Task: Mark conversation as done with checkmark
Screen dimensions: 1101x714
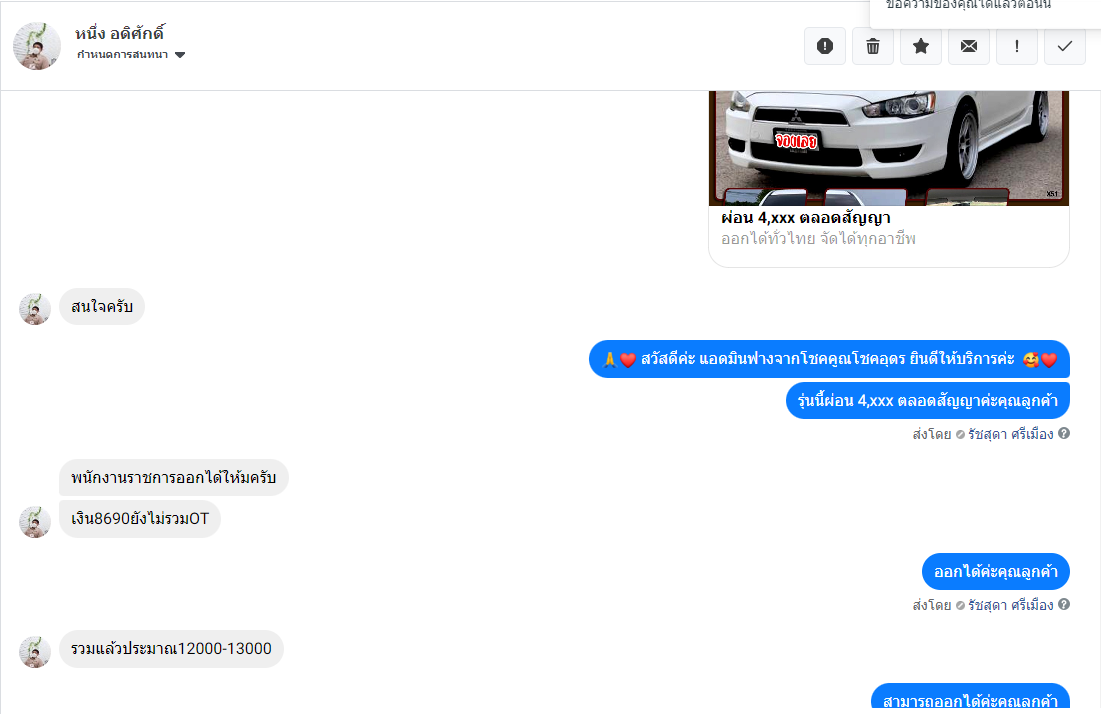Action: click(1064, 46)
